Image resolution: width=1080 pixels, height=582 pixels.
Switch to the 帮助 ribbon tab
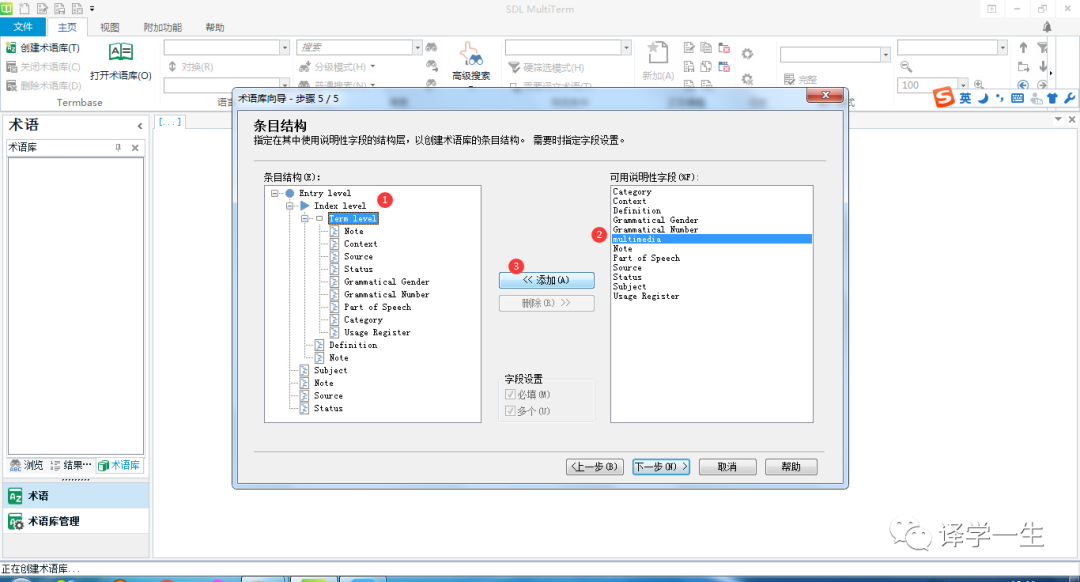click(x=215, y=27)
